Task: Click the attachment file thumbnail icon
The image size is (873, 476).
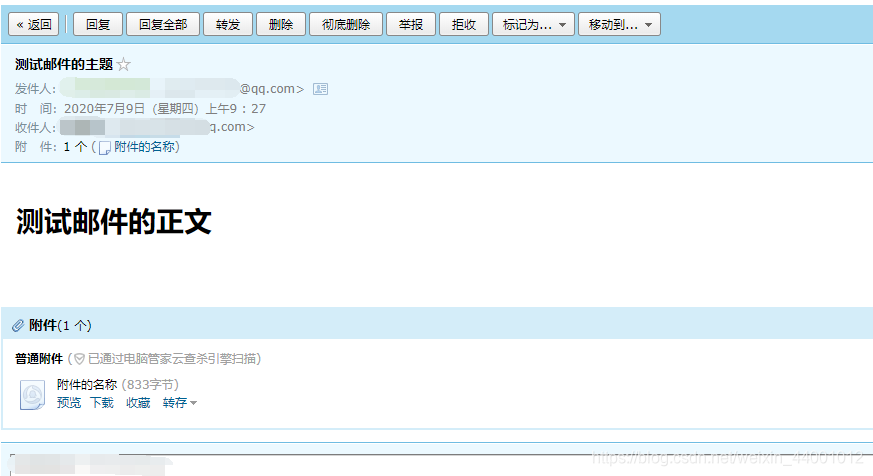Action: [x=32, y=395]
